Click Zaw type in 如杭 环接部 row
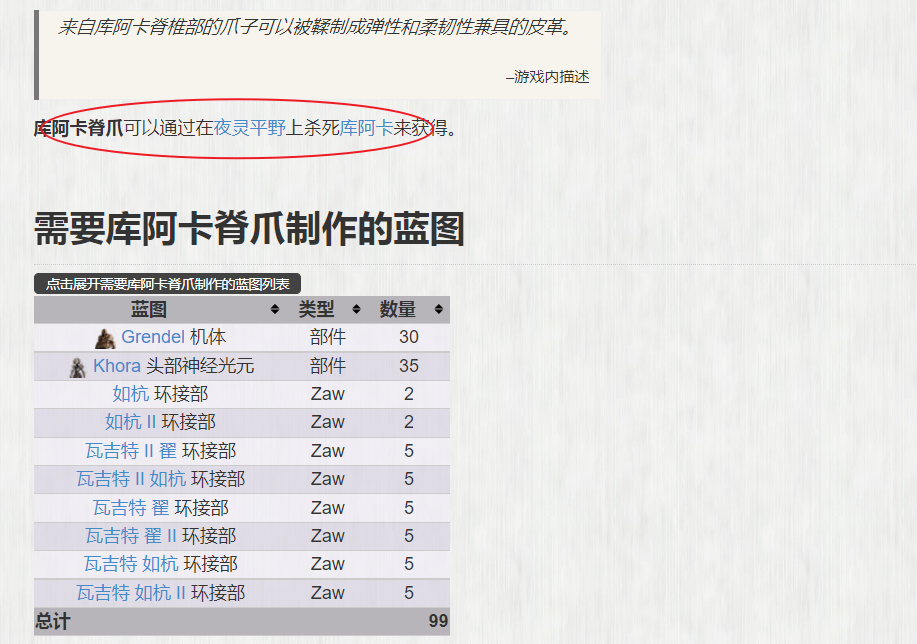Viewport: 917px width, 644px height. tap(328, 394)
